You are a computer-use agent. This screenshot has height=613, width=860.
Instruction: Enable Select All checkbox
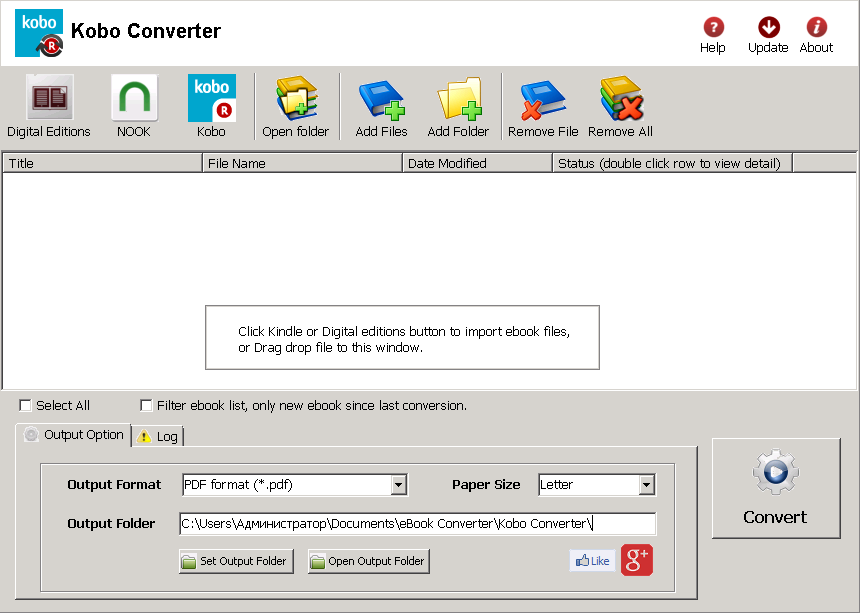[25, 405]
